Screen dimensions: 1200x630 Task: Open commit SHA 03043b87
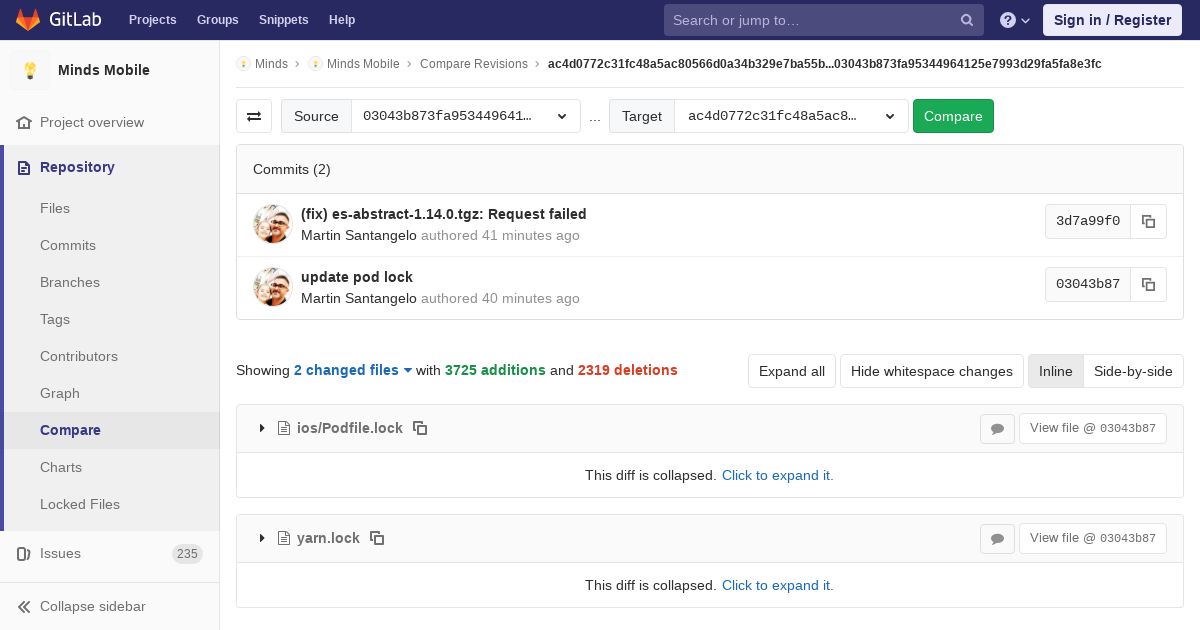click(1088, 284)
